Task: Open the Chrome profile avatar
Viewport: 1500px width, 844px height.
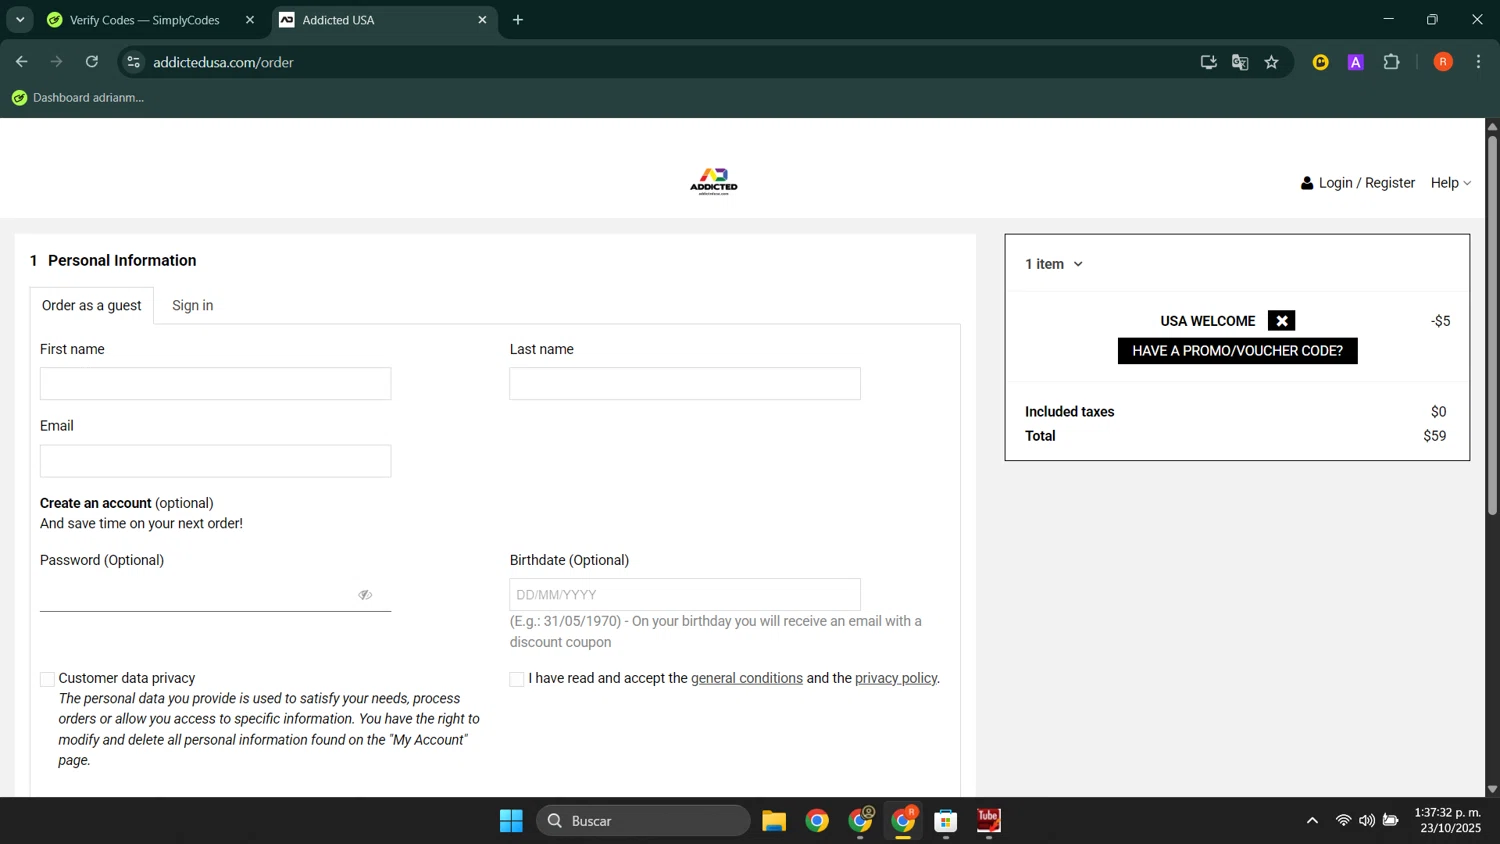Action: tap(1443, 62)
